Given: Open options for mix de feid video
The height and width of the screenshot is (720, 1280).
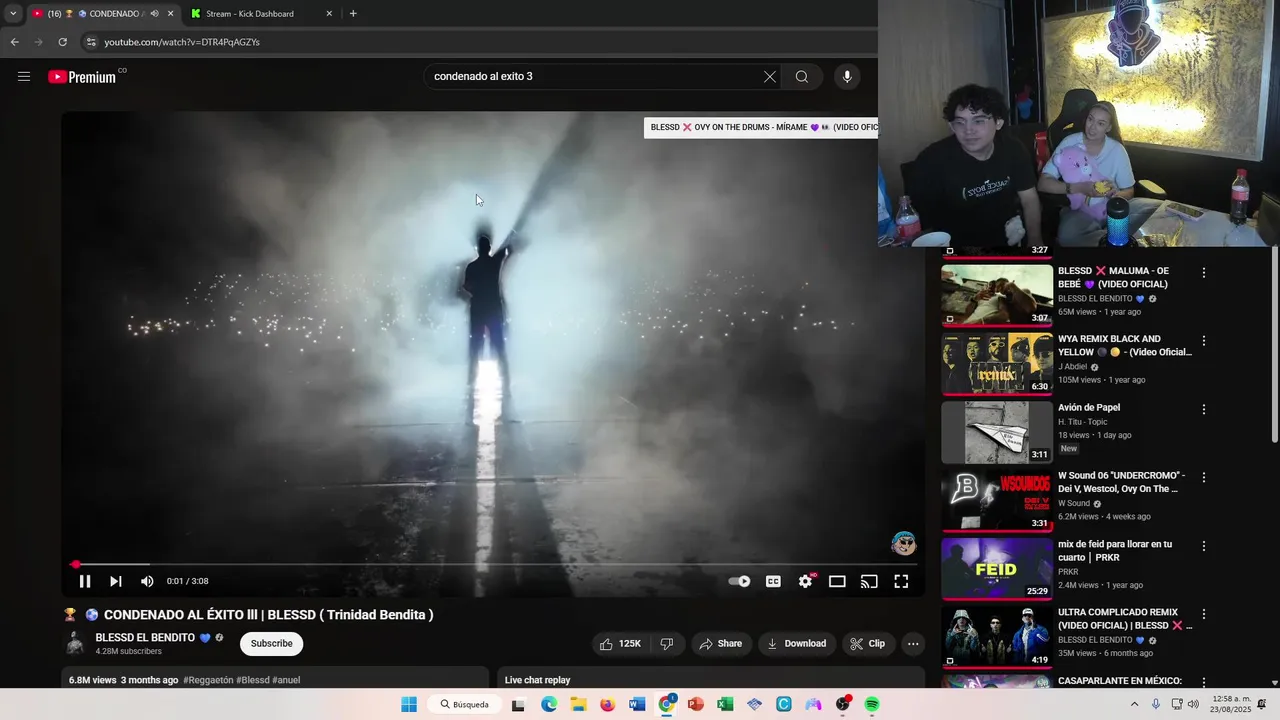Looking at the screenshot, I should click(x=1204, y=546).
